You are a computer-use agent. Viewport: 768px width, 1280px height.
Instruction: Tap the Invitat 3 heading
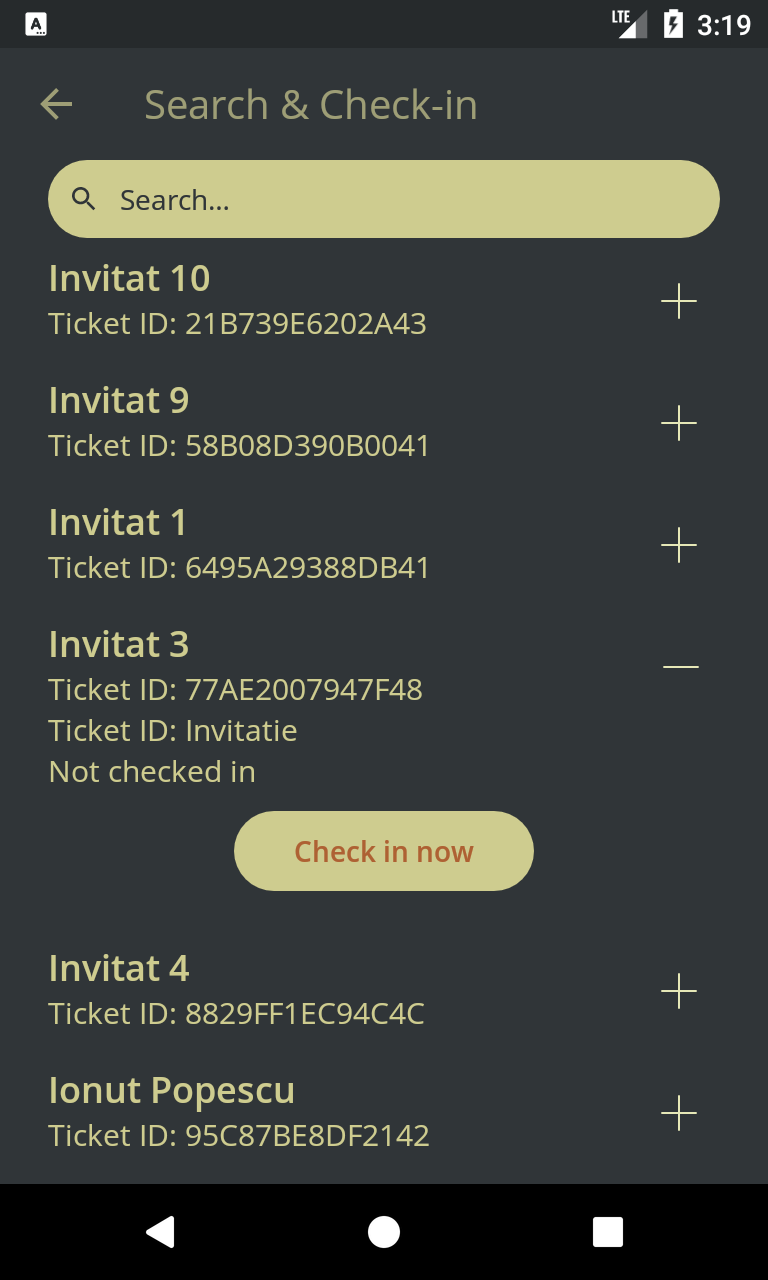coord(118,645)
